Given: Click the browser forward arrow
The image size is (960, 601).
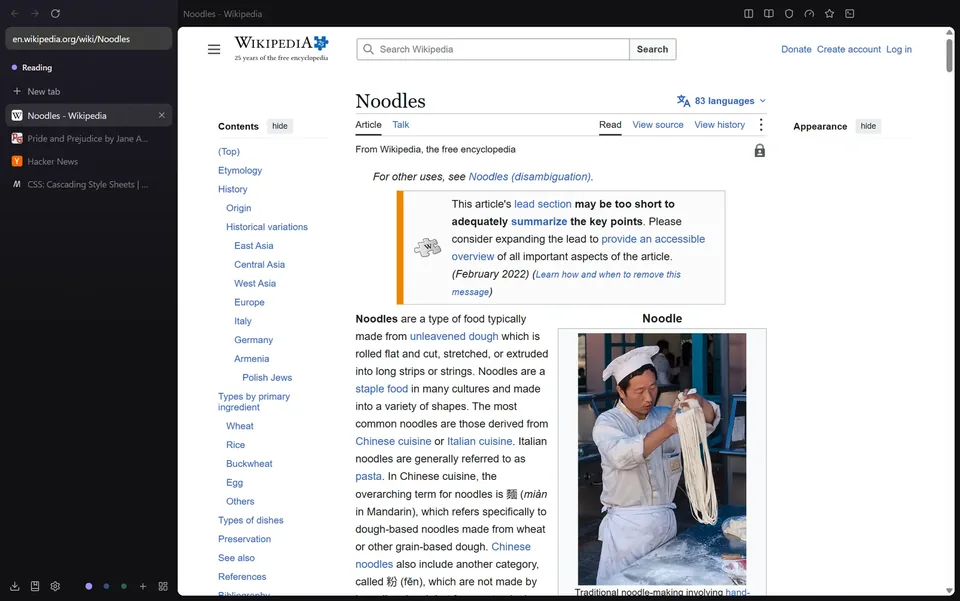Looking at the screenshot, I should coord(35,13).
